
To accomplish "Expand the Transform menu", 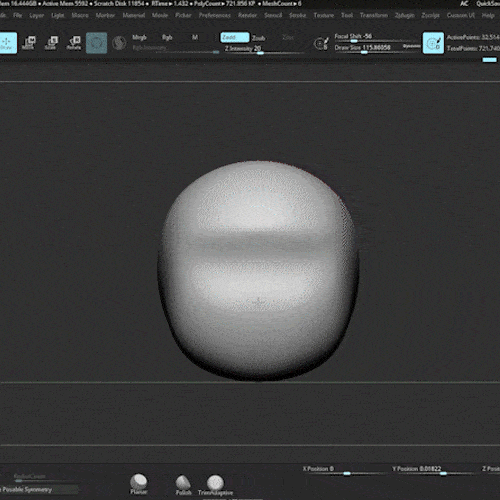I will [374, 15].
